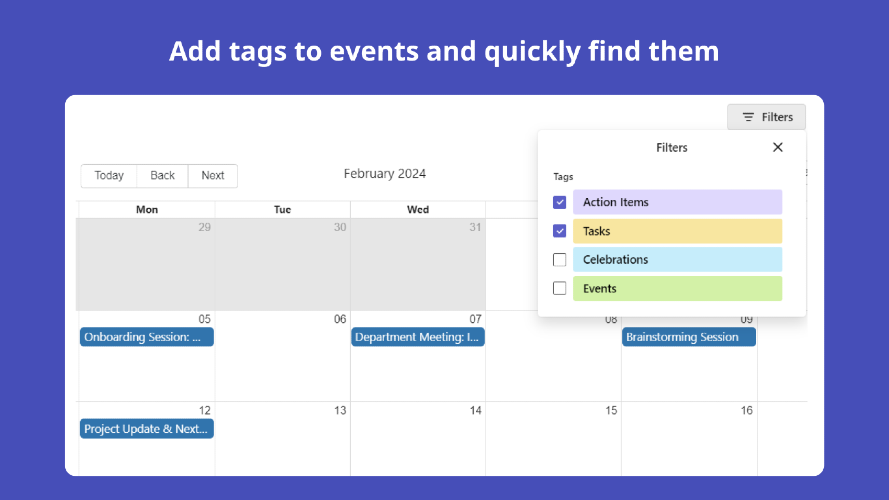Select February 13 date cell

pyautogui.click(x=282, y=439)
